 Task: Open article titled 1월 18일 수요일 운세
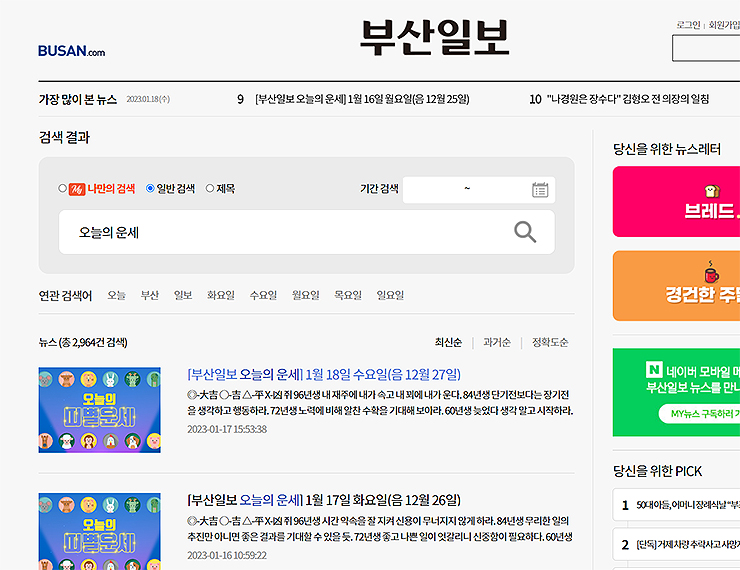click(x=324, y=375)
